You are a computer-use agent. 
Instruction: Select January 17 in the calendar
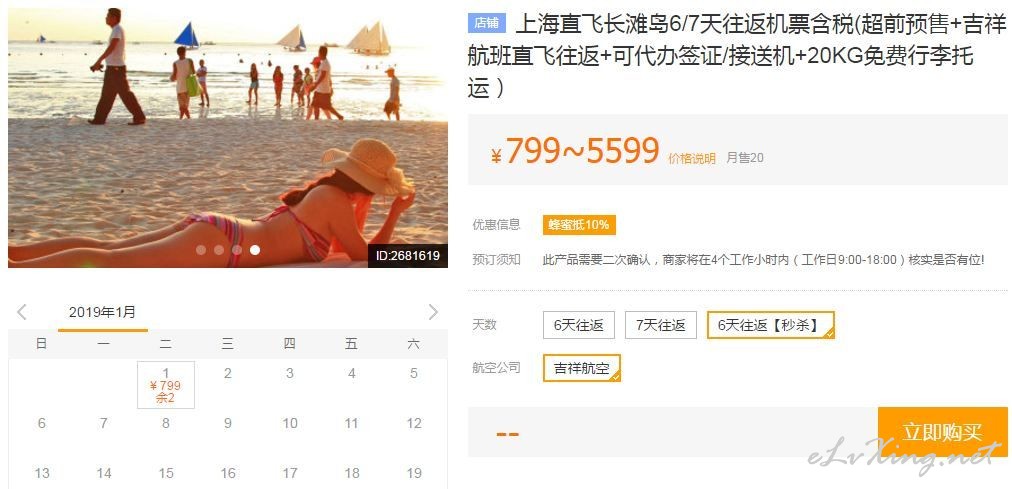290,474
